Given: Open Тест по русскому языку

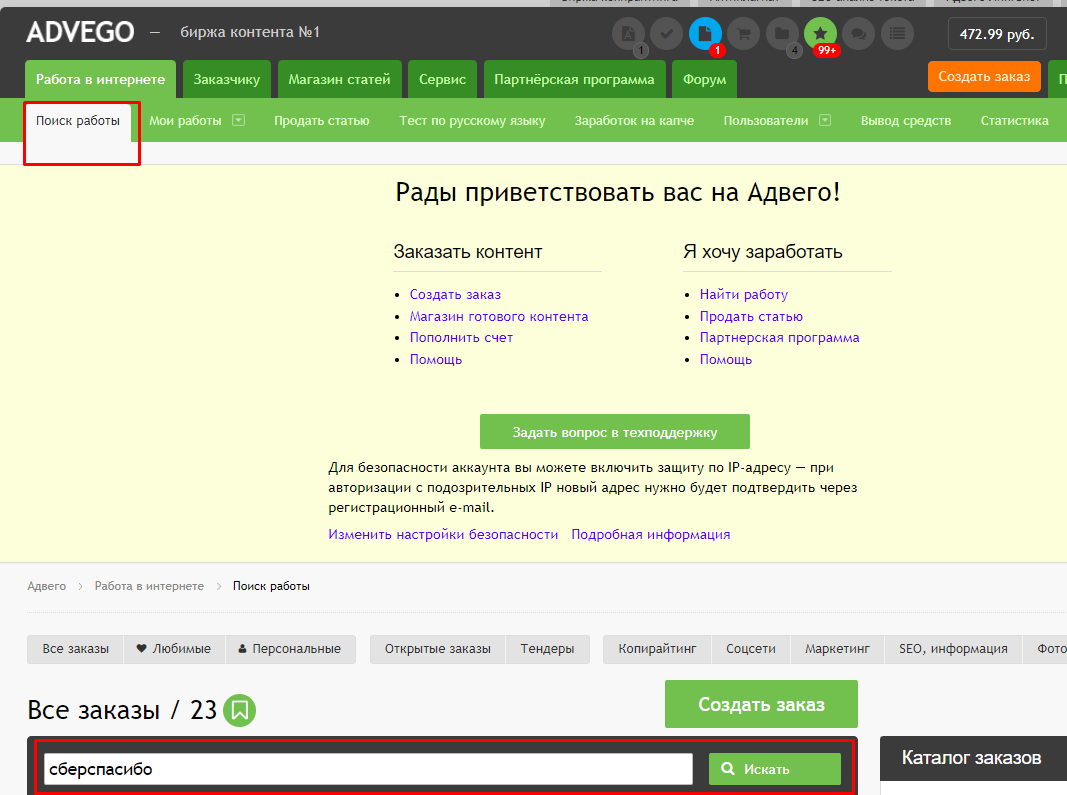Looking at the screenshot, I should (x=472, y=121).
